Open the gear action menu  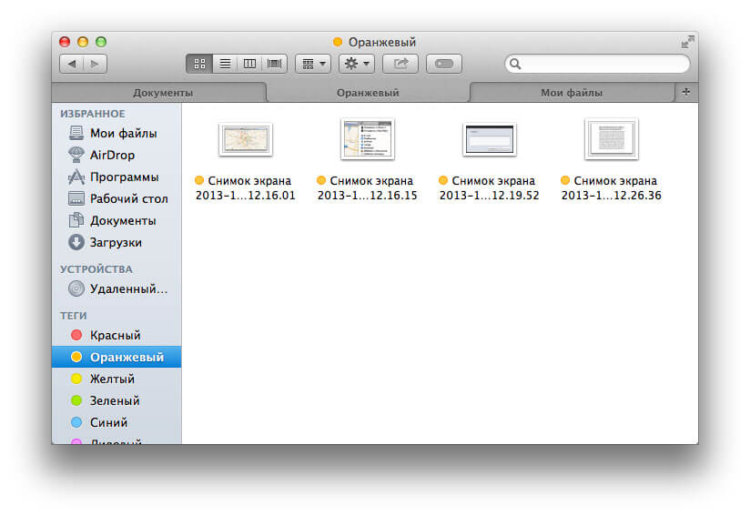tap(356, 64)
